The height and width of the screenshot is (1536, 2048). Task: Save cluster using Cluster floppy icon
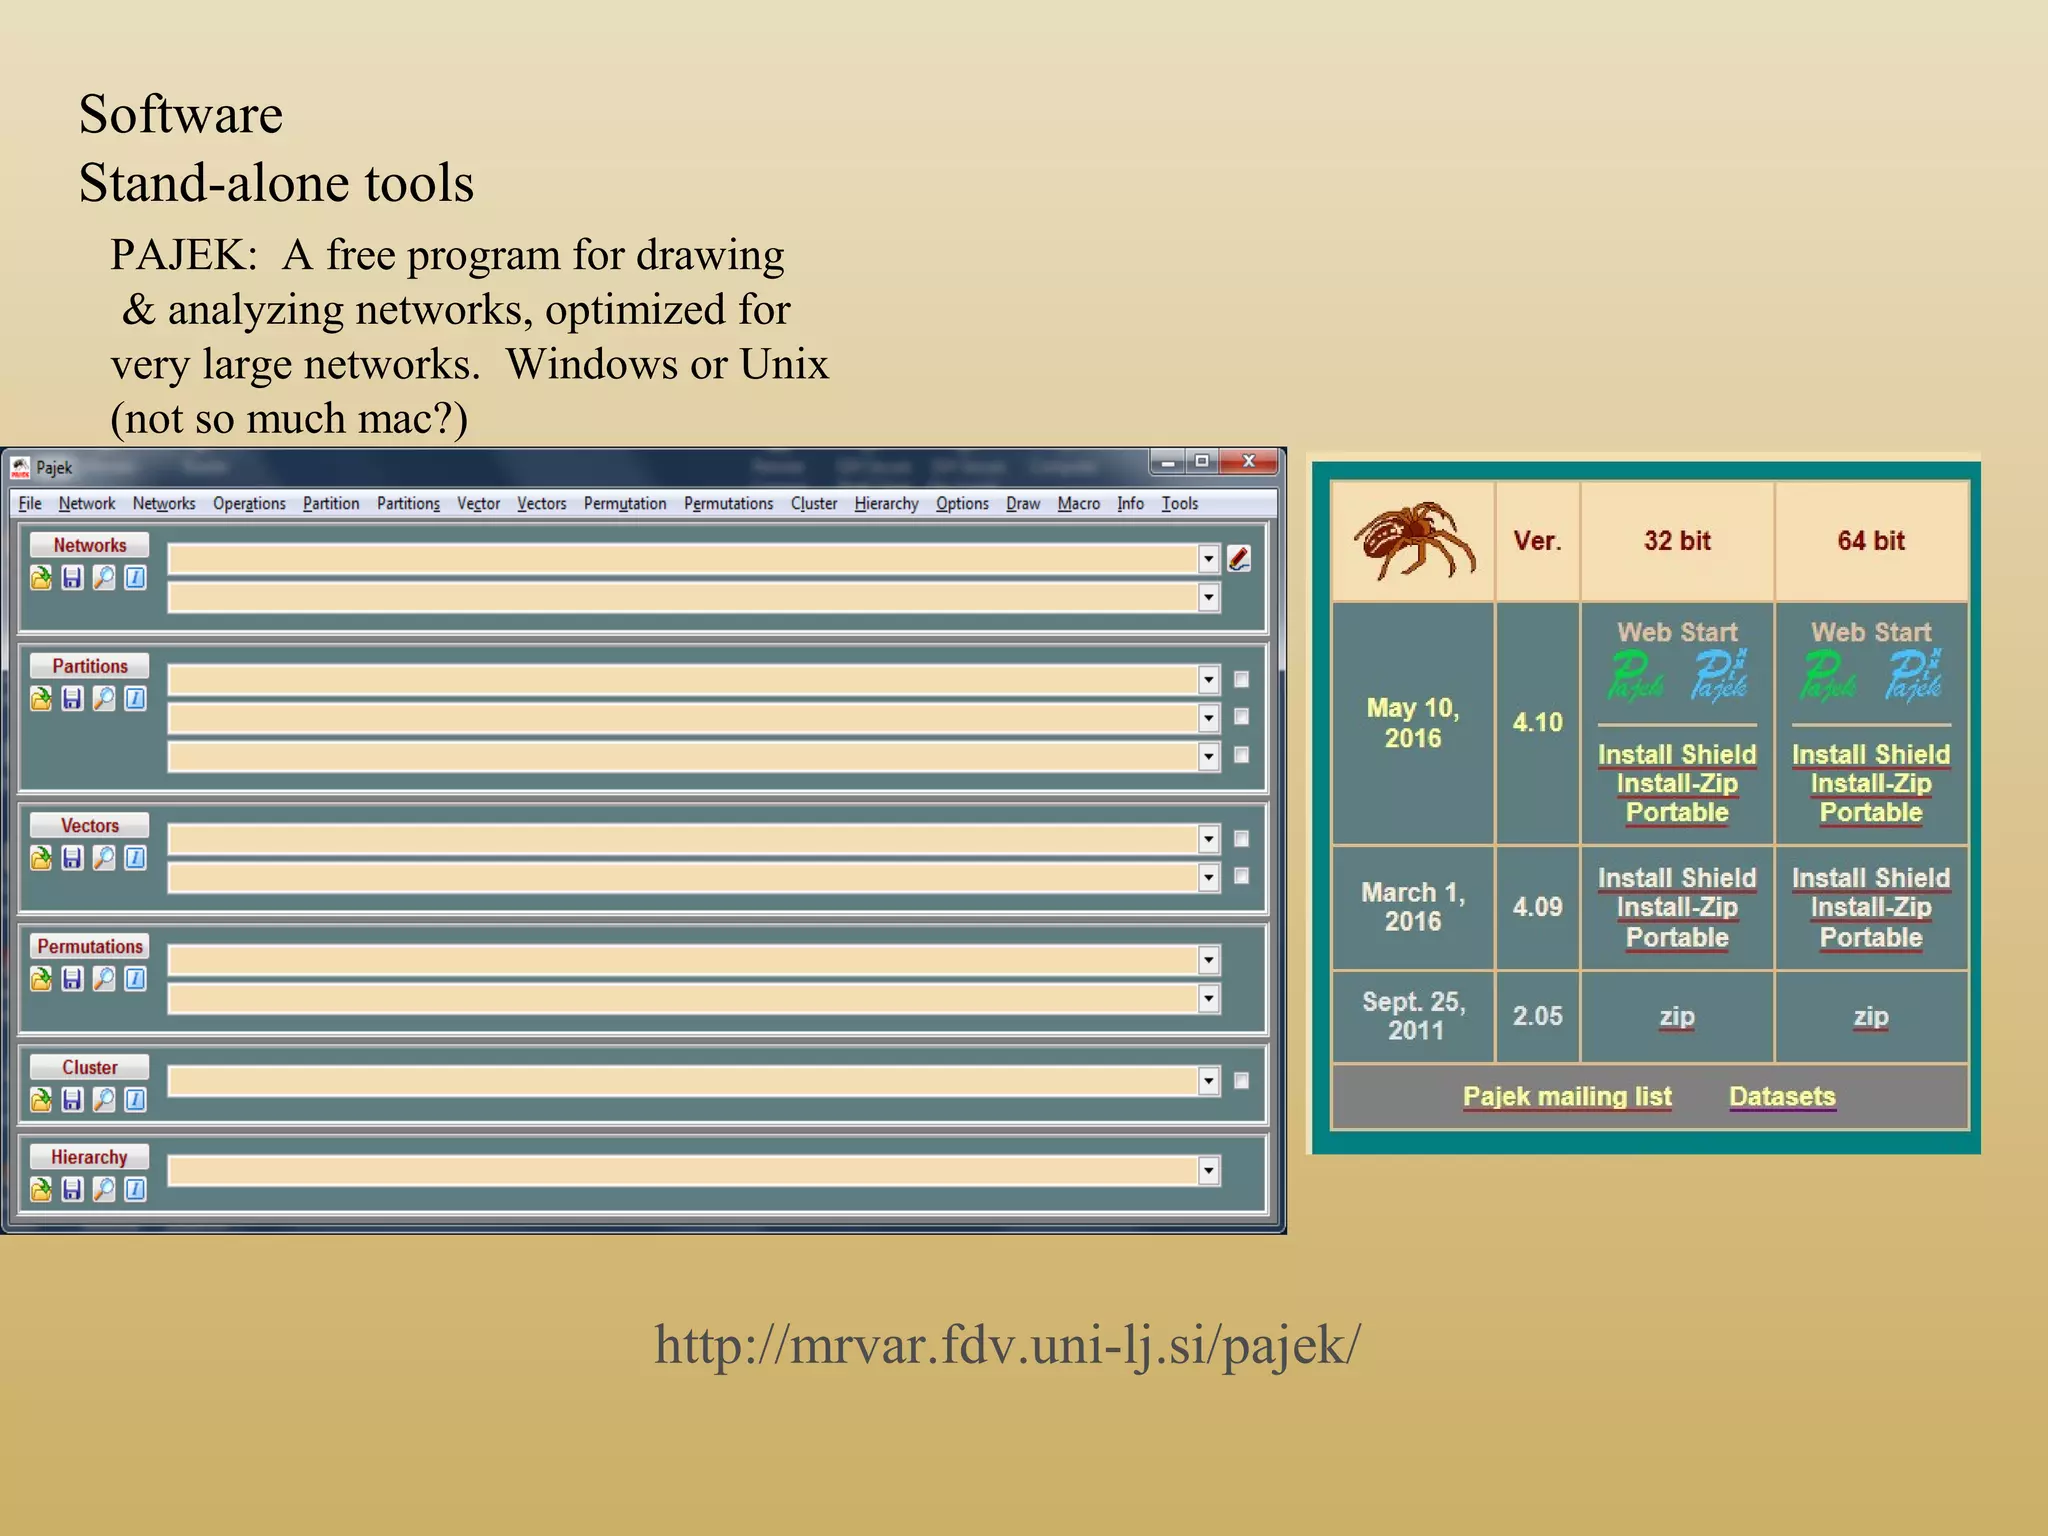click(72, 1099)
